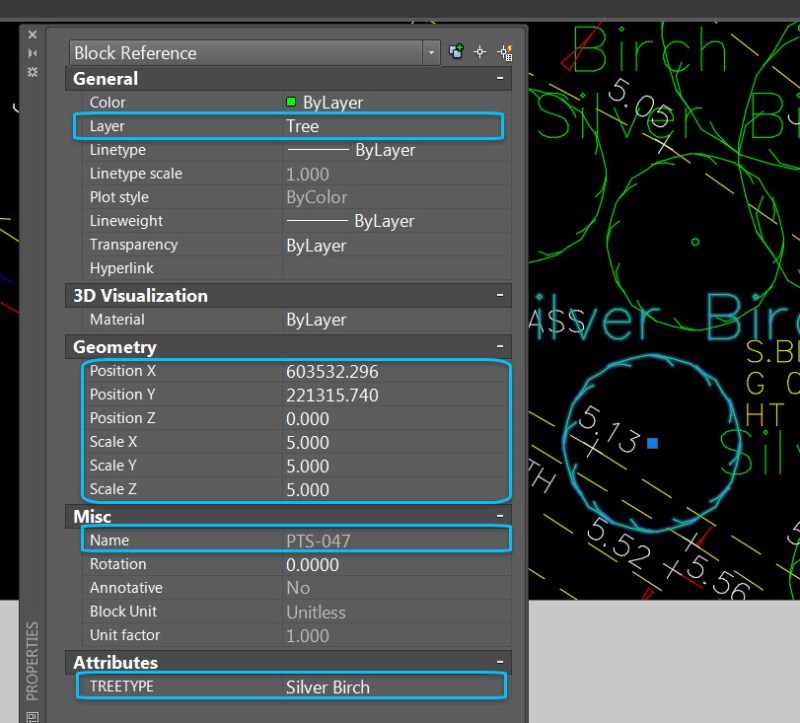Open the Block Reference selection dropdown
This screenshot has width=800, height=723.
click(x=430, y=52)
